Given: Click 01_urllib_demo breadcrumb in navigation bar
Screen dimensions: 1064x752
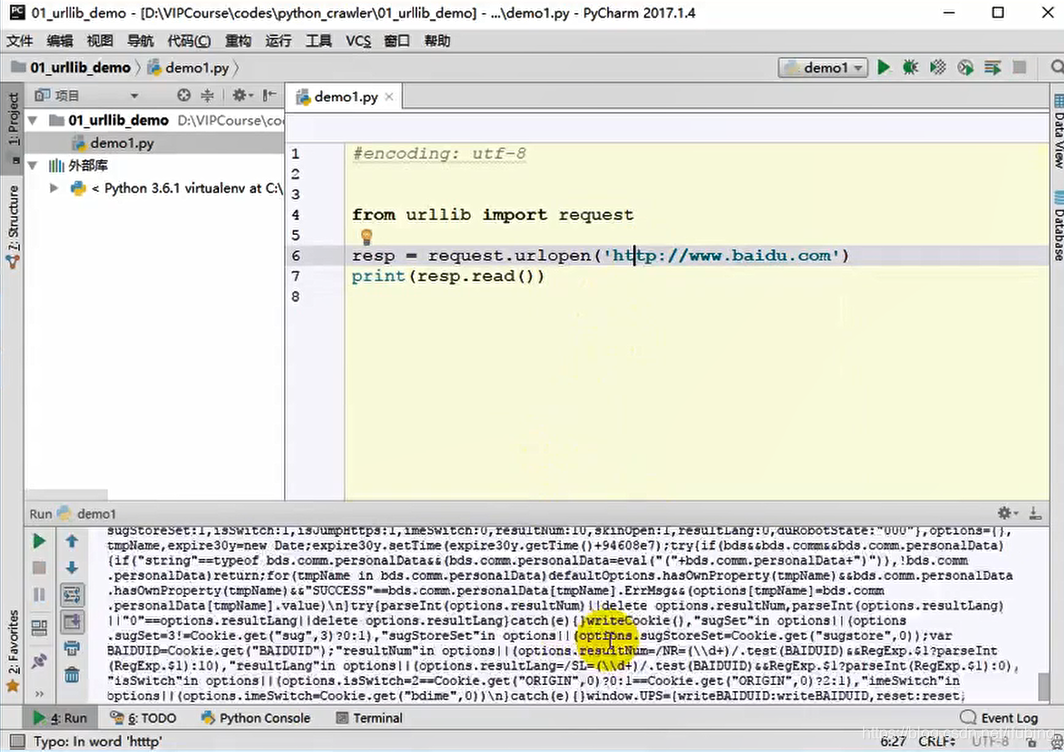Looking at the screenshot, I should (x=72, y=67).
